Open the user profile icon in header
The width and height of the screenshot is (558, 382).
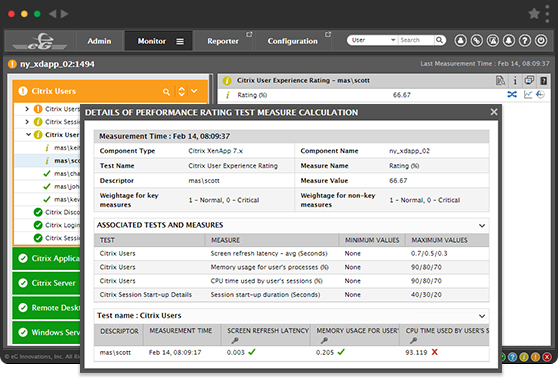click(460, 41)
